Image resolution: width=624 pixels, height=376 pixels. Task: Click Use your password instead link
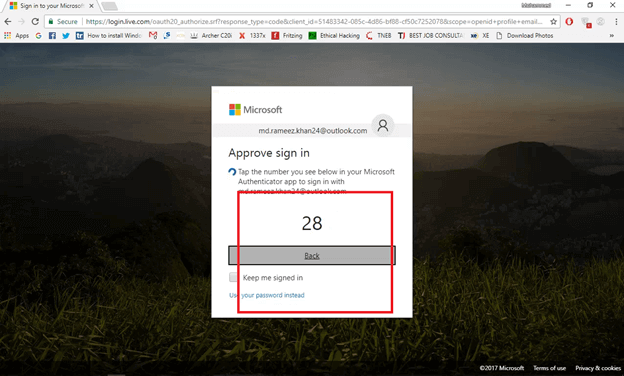tap(267, 295)
